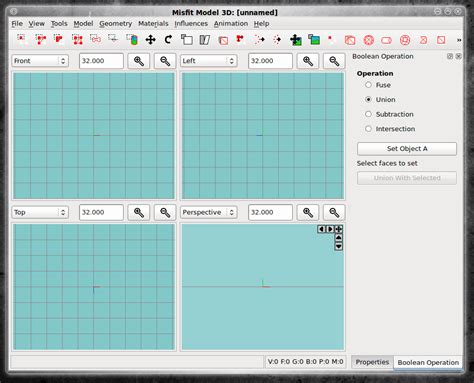Open the Influences menu

(191, 24)
